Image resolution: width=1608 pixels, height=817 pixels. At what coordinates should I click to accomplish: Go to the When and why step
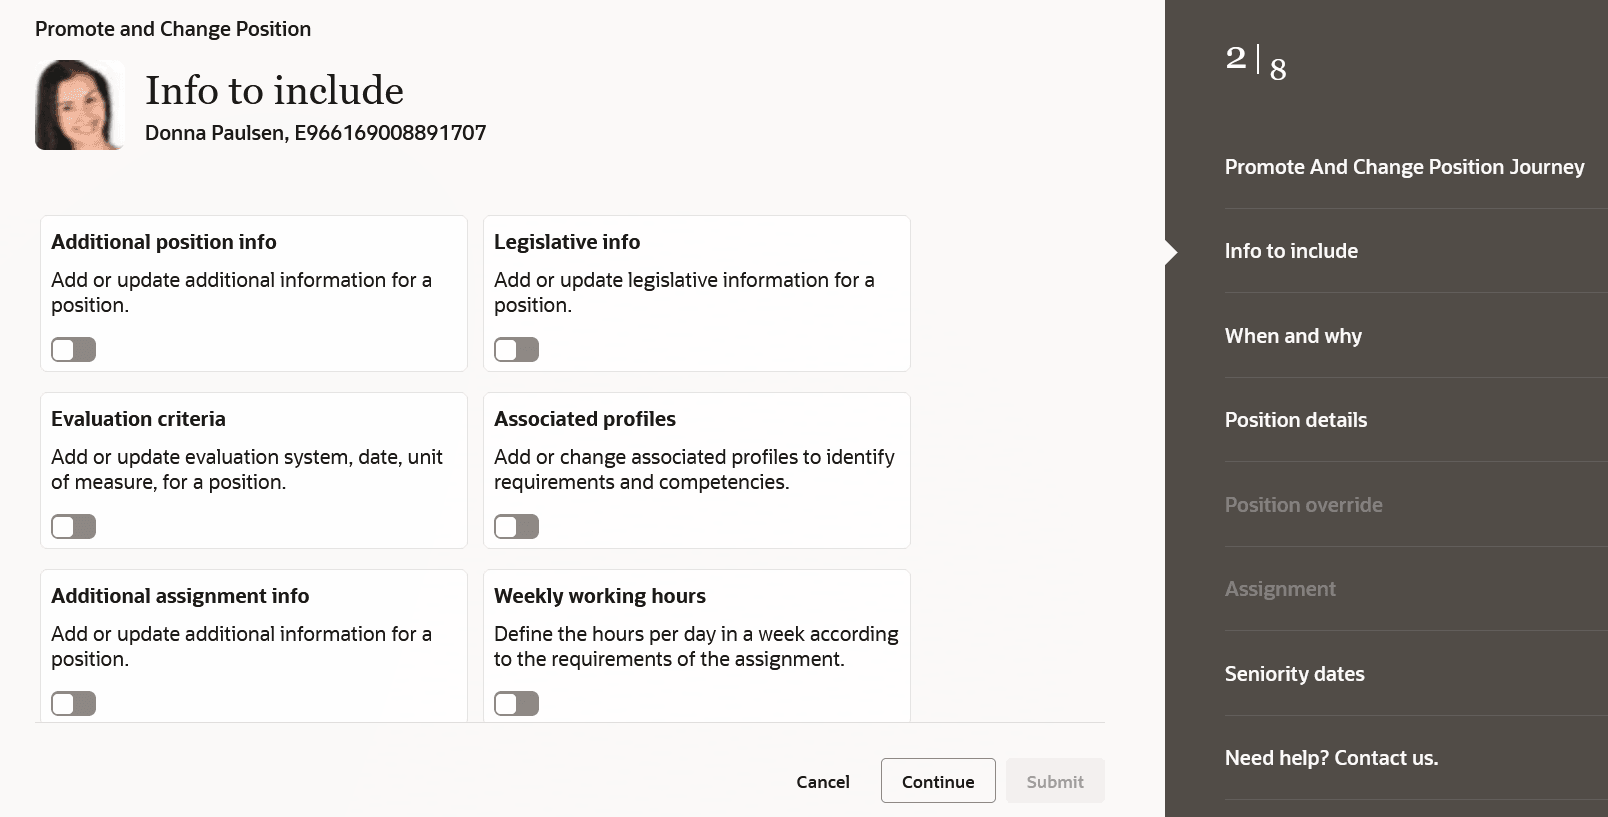1292,336
